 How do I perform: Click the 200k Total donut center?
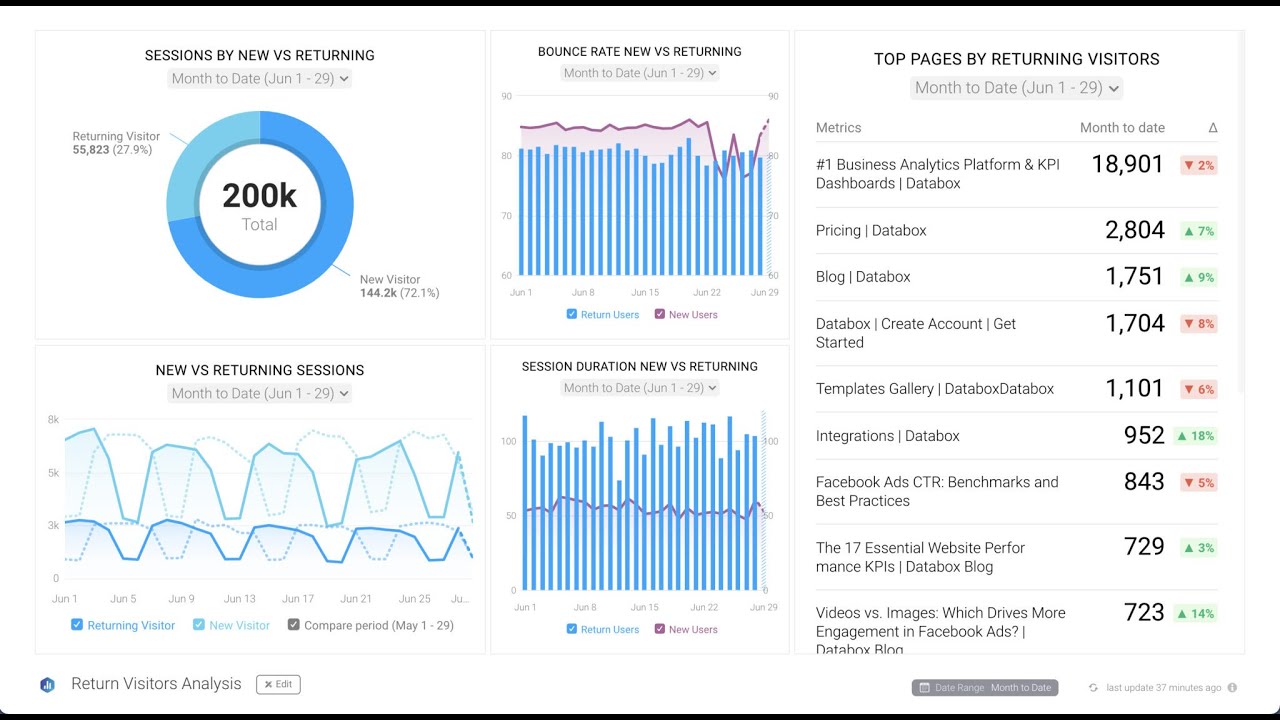(260, 205)
